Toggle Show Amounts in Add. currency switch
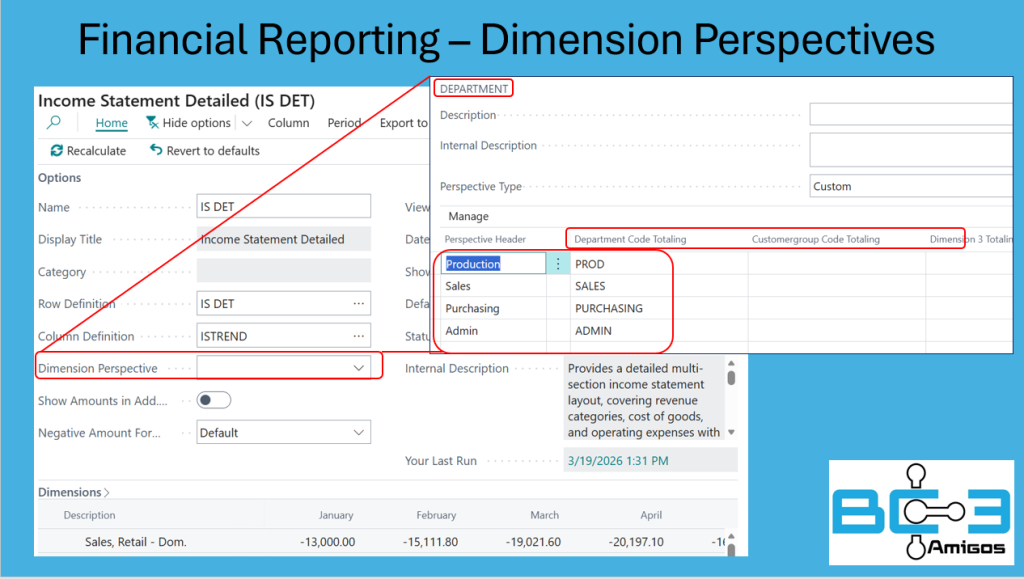Image resolution: width=1024 pixels, height=579 pixels. click(214, 401)
